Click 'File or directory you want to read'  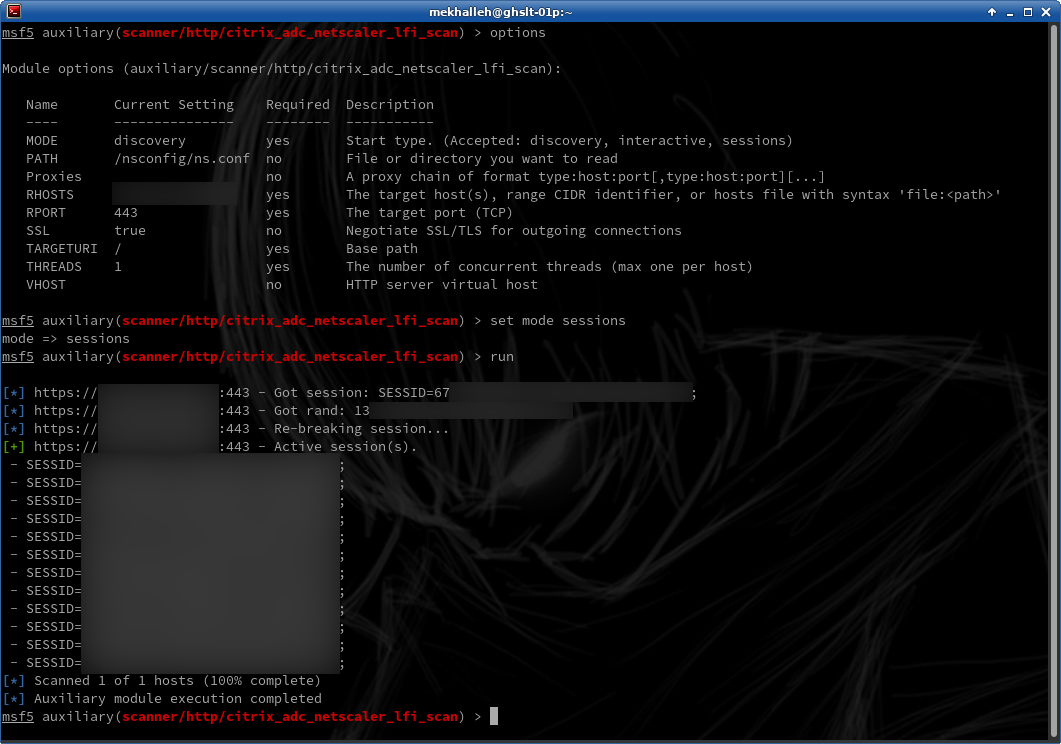click(x=482, y=159)
